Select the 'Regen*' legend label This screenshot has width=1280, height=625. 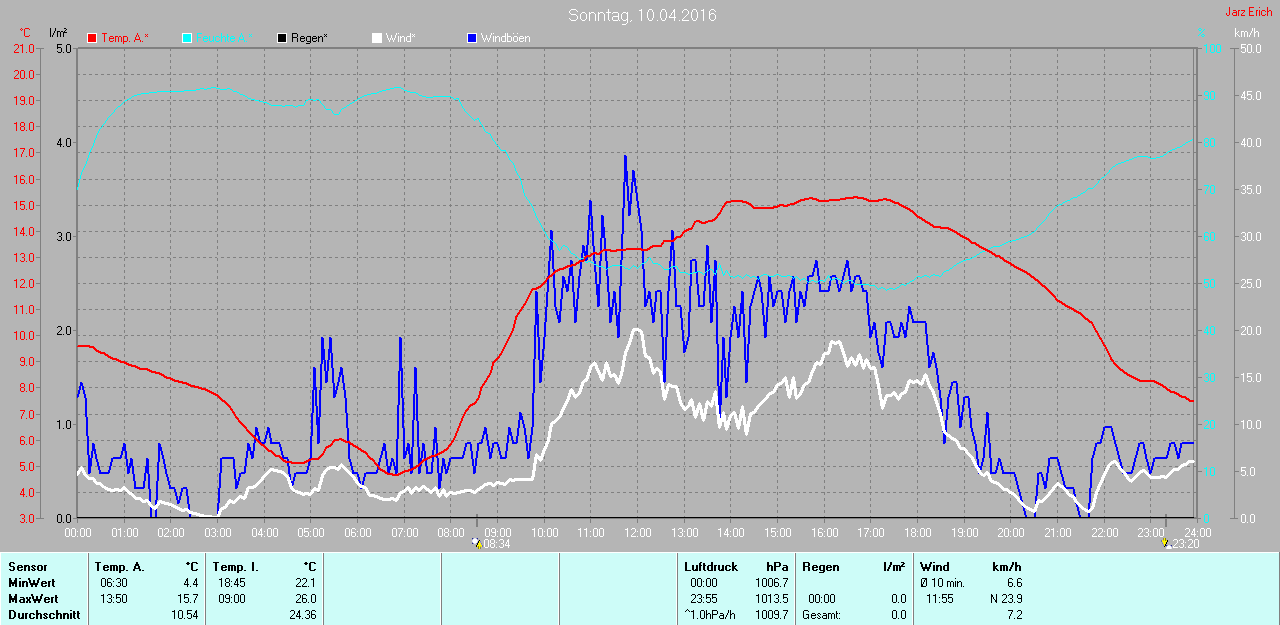pos(309,38)
